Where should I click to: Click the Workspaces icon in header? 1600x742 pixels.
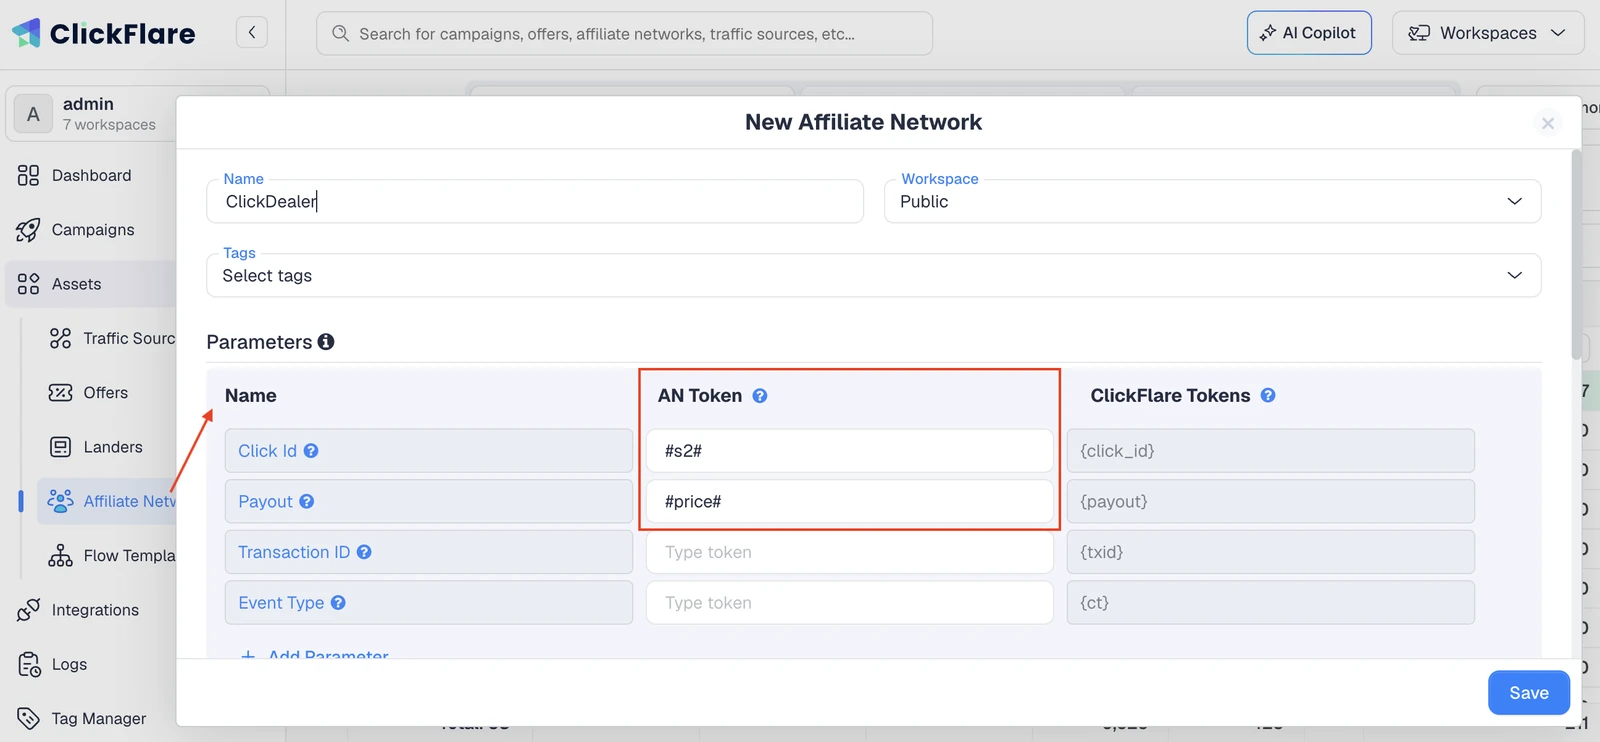coord(1419,33)
